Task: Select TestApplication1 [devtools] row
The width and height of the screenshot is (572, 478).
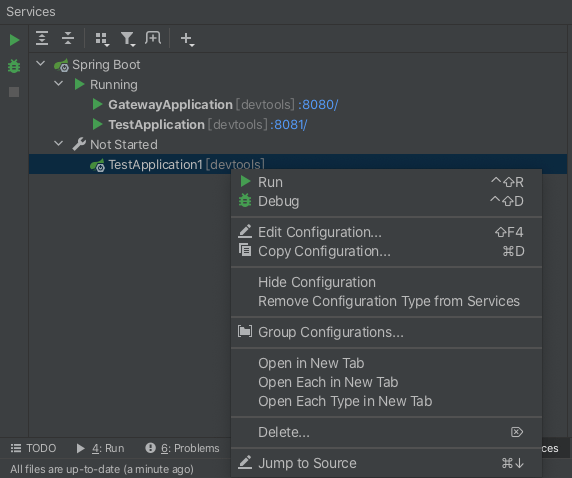Action: tap(298, 165)
